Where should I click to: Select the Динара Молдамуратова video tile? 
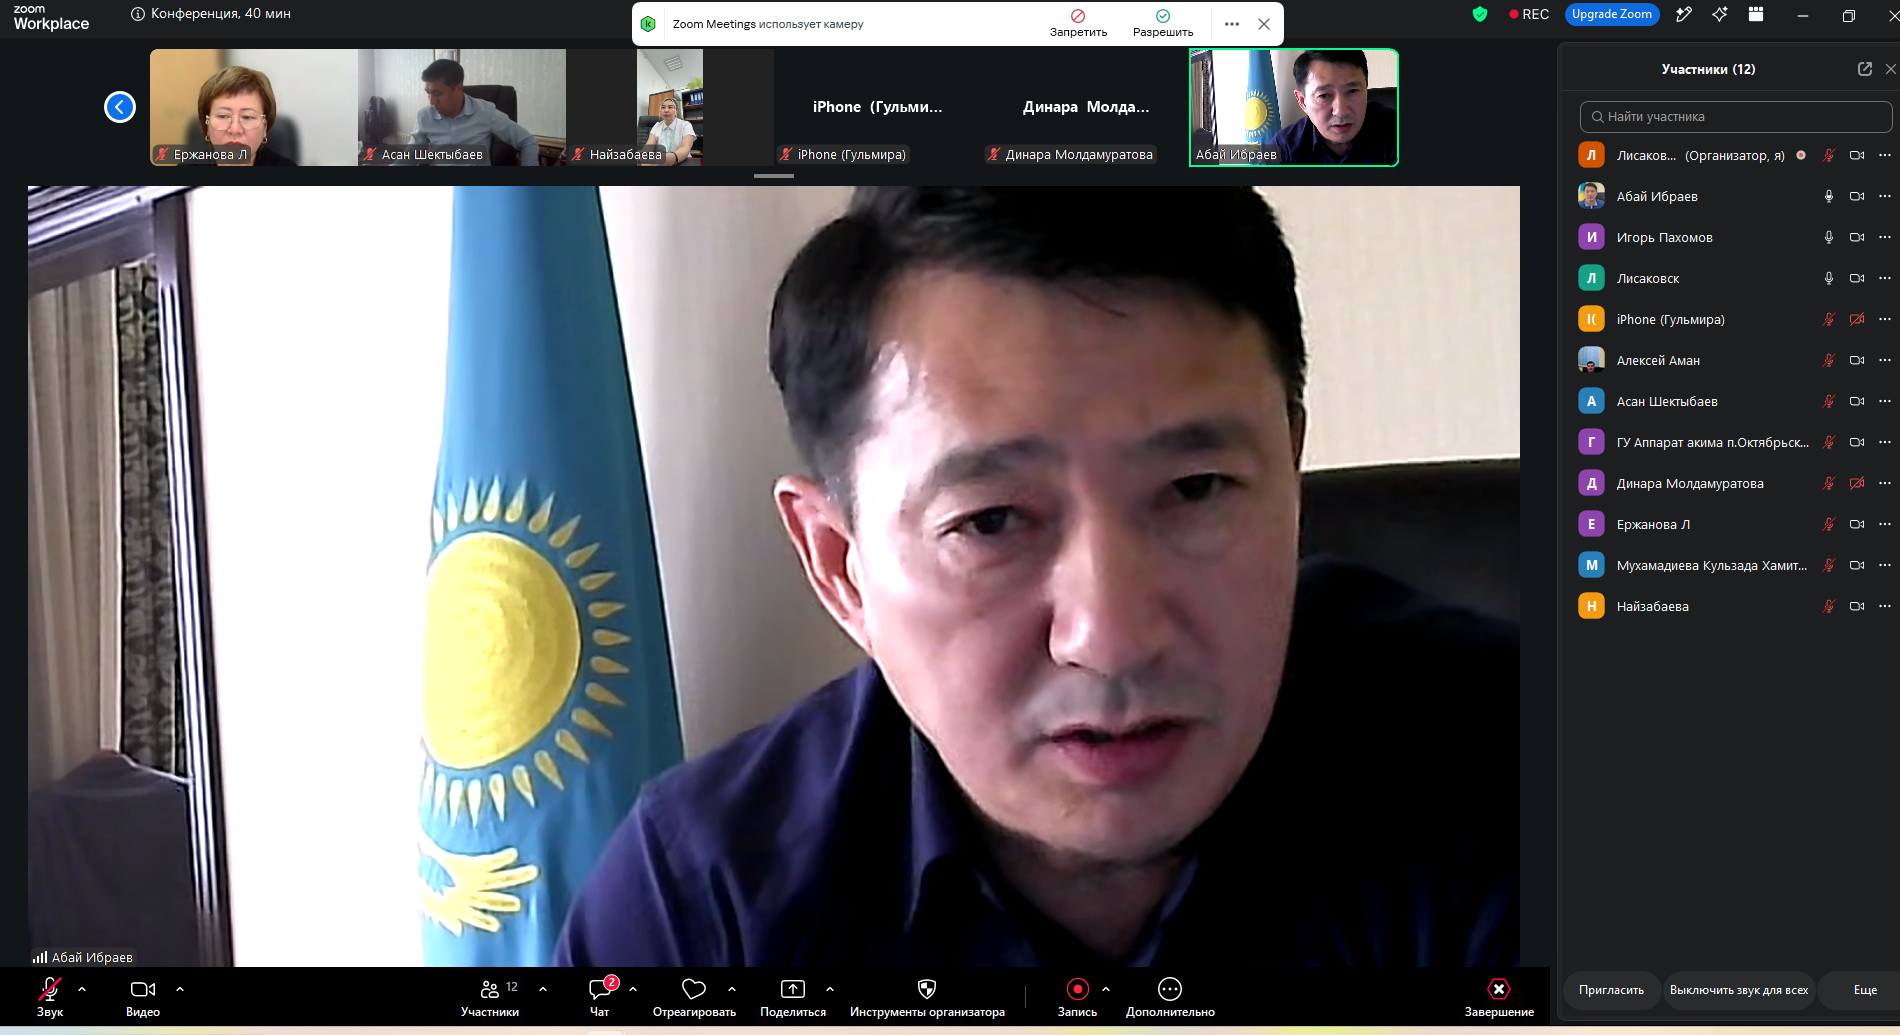click(x=1086, y=107)
